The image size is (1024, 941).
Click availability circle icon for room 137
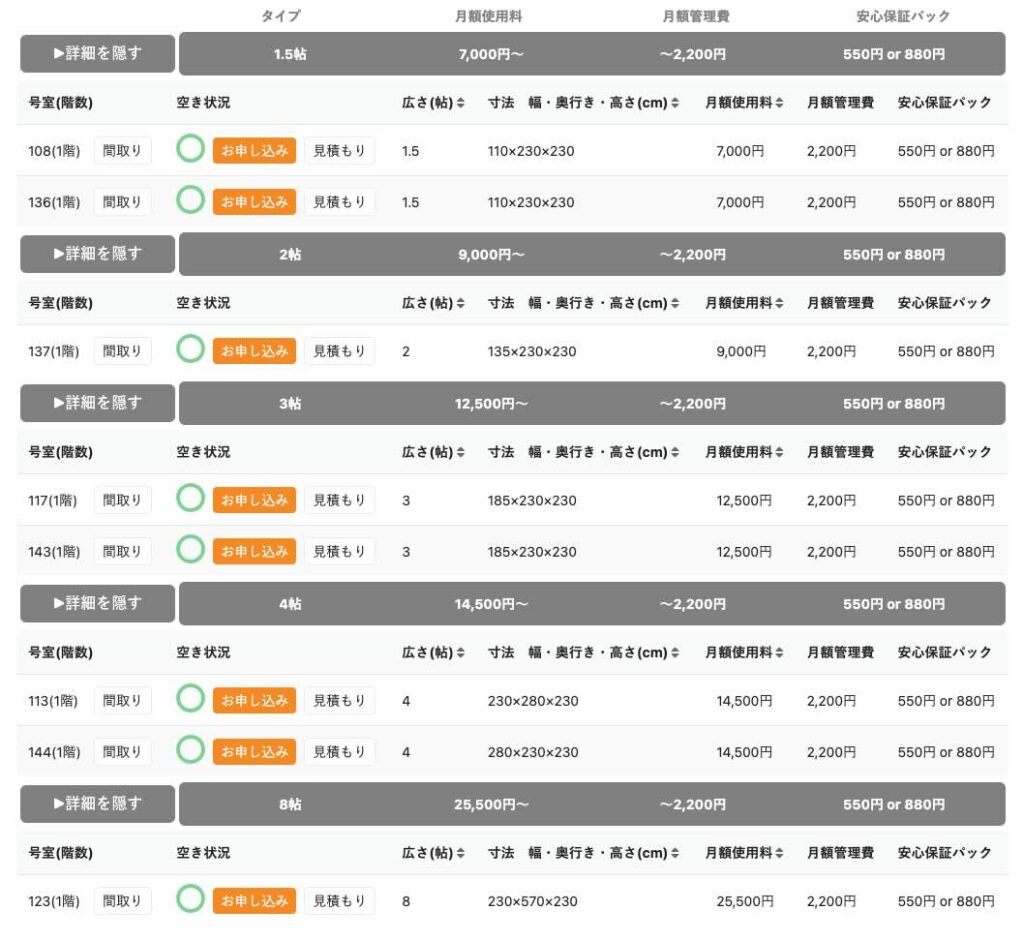(x=190, y=350)
